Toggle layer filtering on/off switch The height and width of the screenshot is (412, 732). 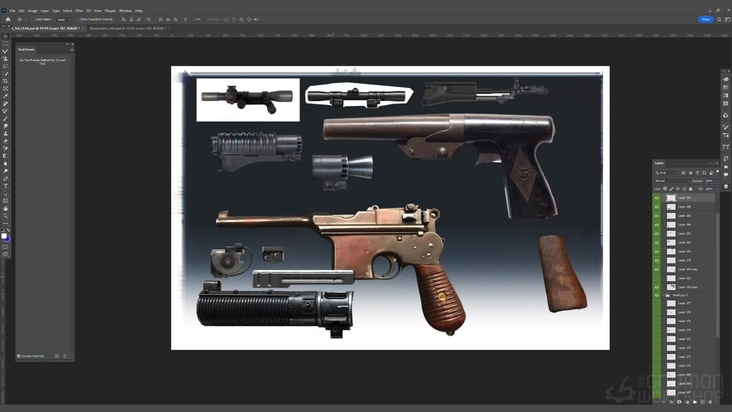point(718,172)
